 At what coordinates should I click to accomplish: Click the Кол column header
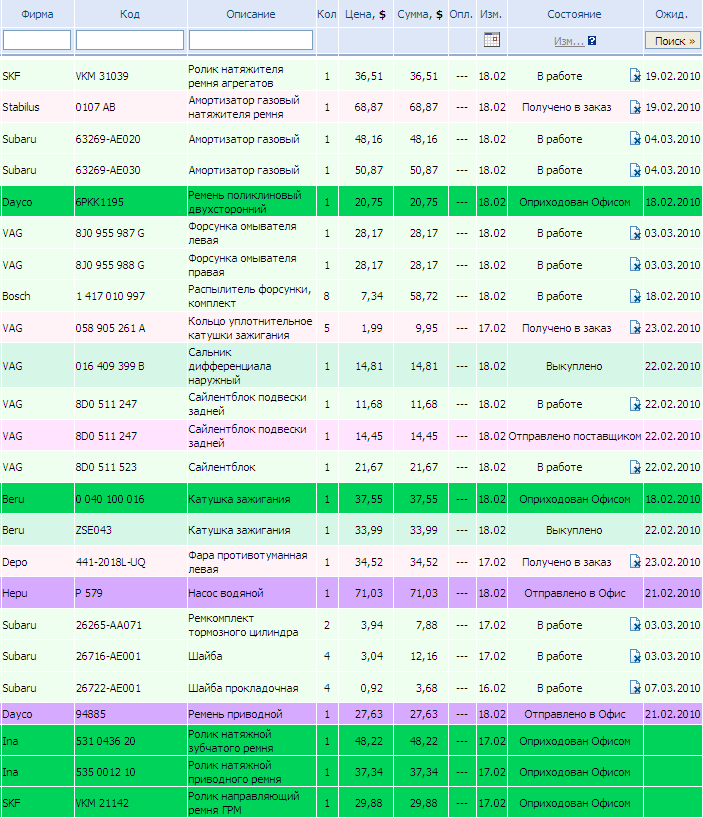pyautogui.click(x=326, y=14)
